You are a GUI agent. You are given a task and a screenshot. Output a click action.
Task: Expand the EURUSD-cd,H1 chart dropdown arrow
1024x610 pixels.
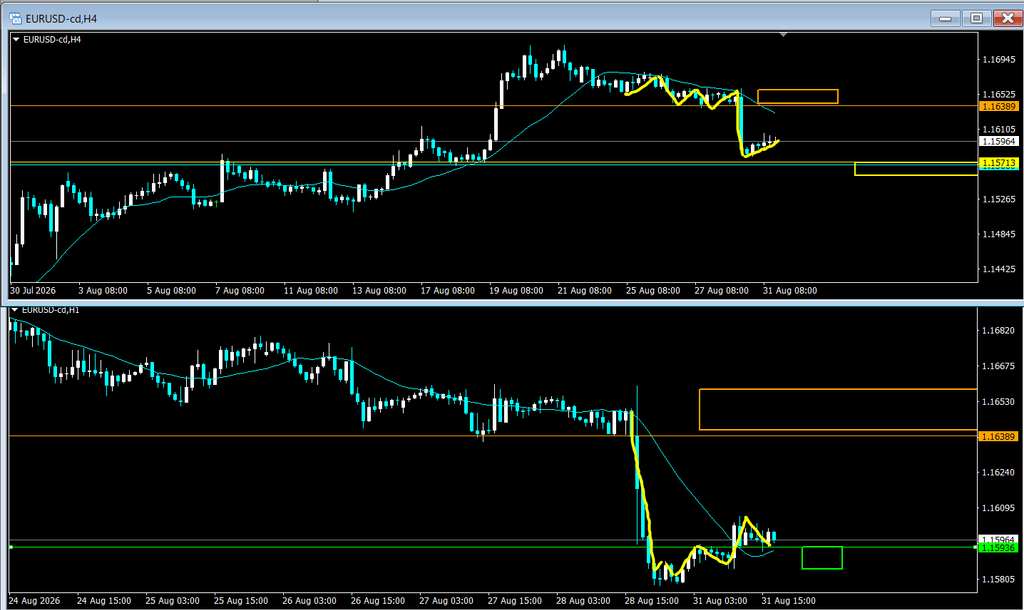(15, 310)
